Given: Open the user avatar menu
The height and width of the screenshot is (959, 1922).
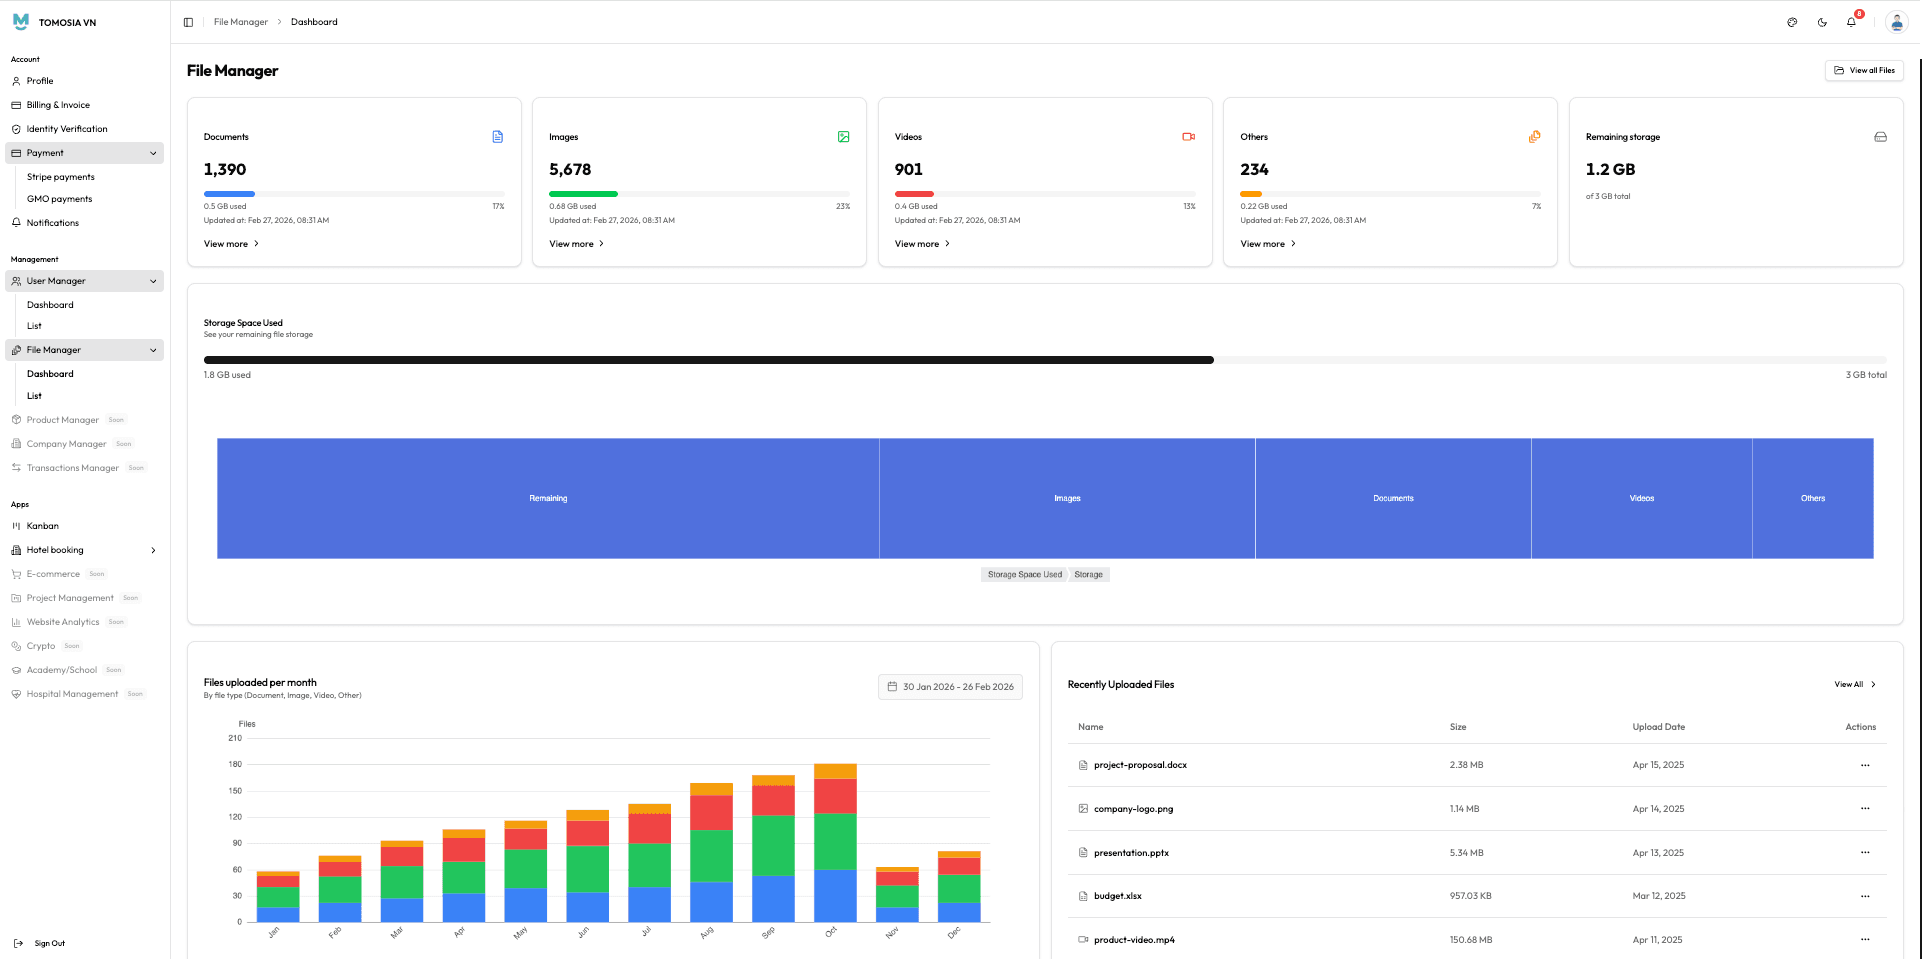Looking at the screenshot, I should pyautogui.click(x=1896, y=22).
